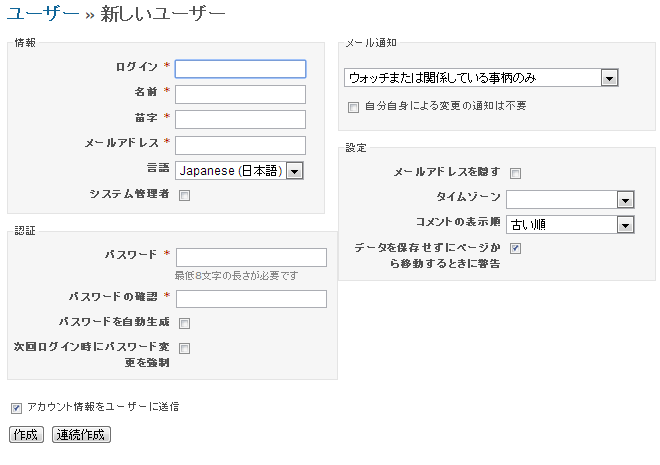The height and width of the screenshot is (465, 660).
Task: Click the 作成 button
Action: coord(26,435)
